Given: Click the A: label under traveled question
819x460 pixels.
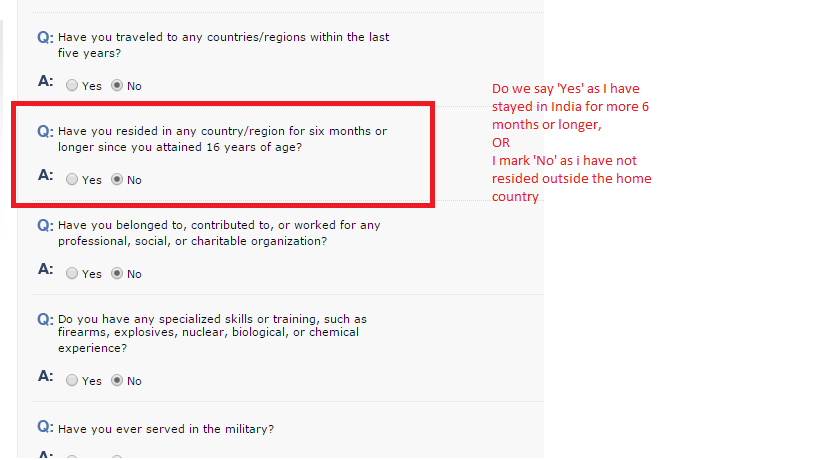Looking at the screenshot, I should (x=45, y=81).
